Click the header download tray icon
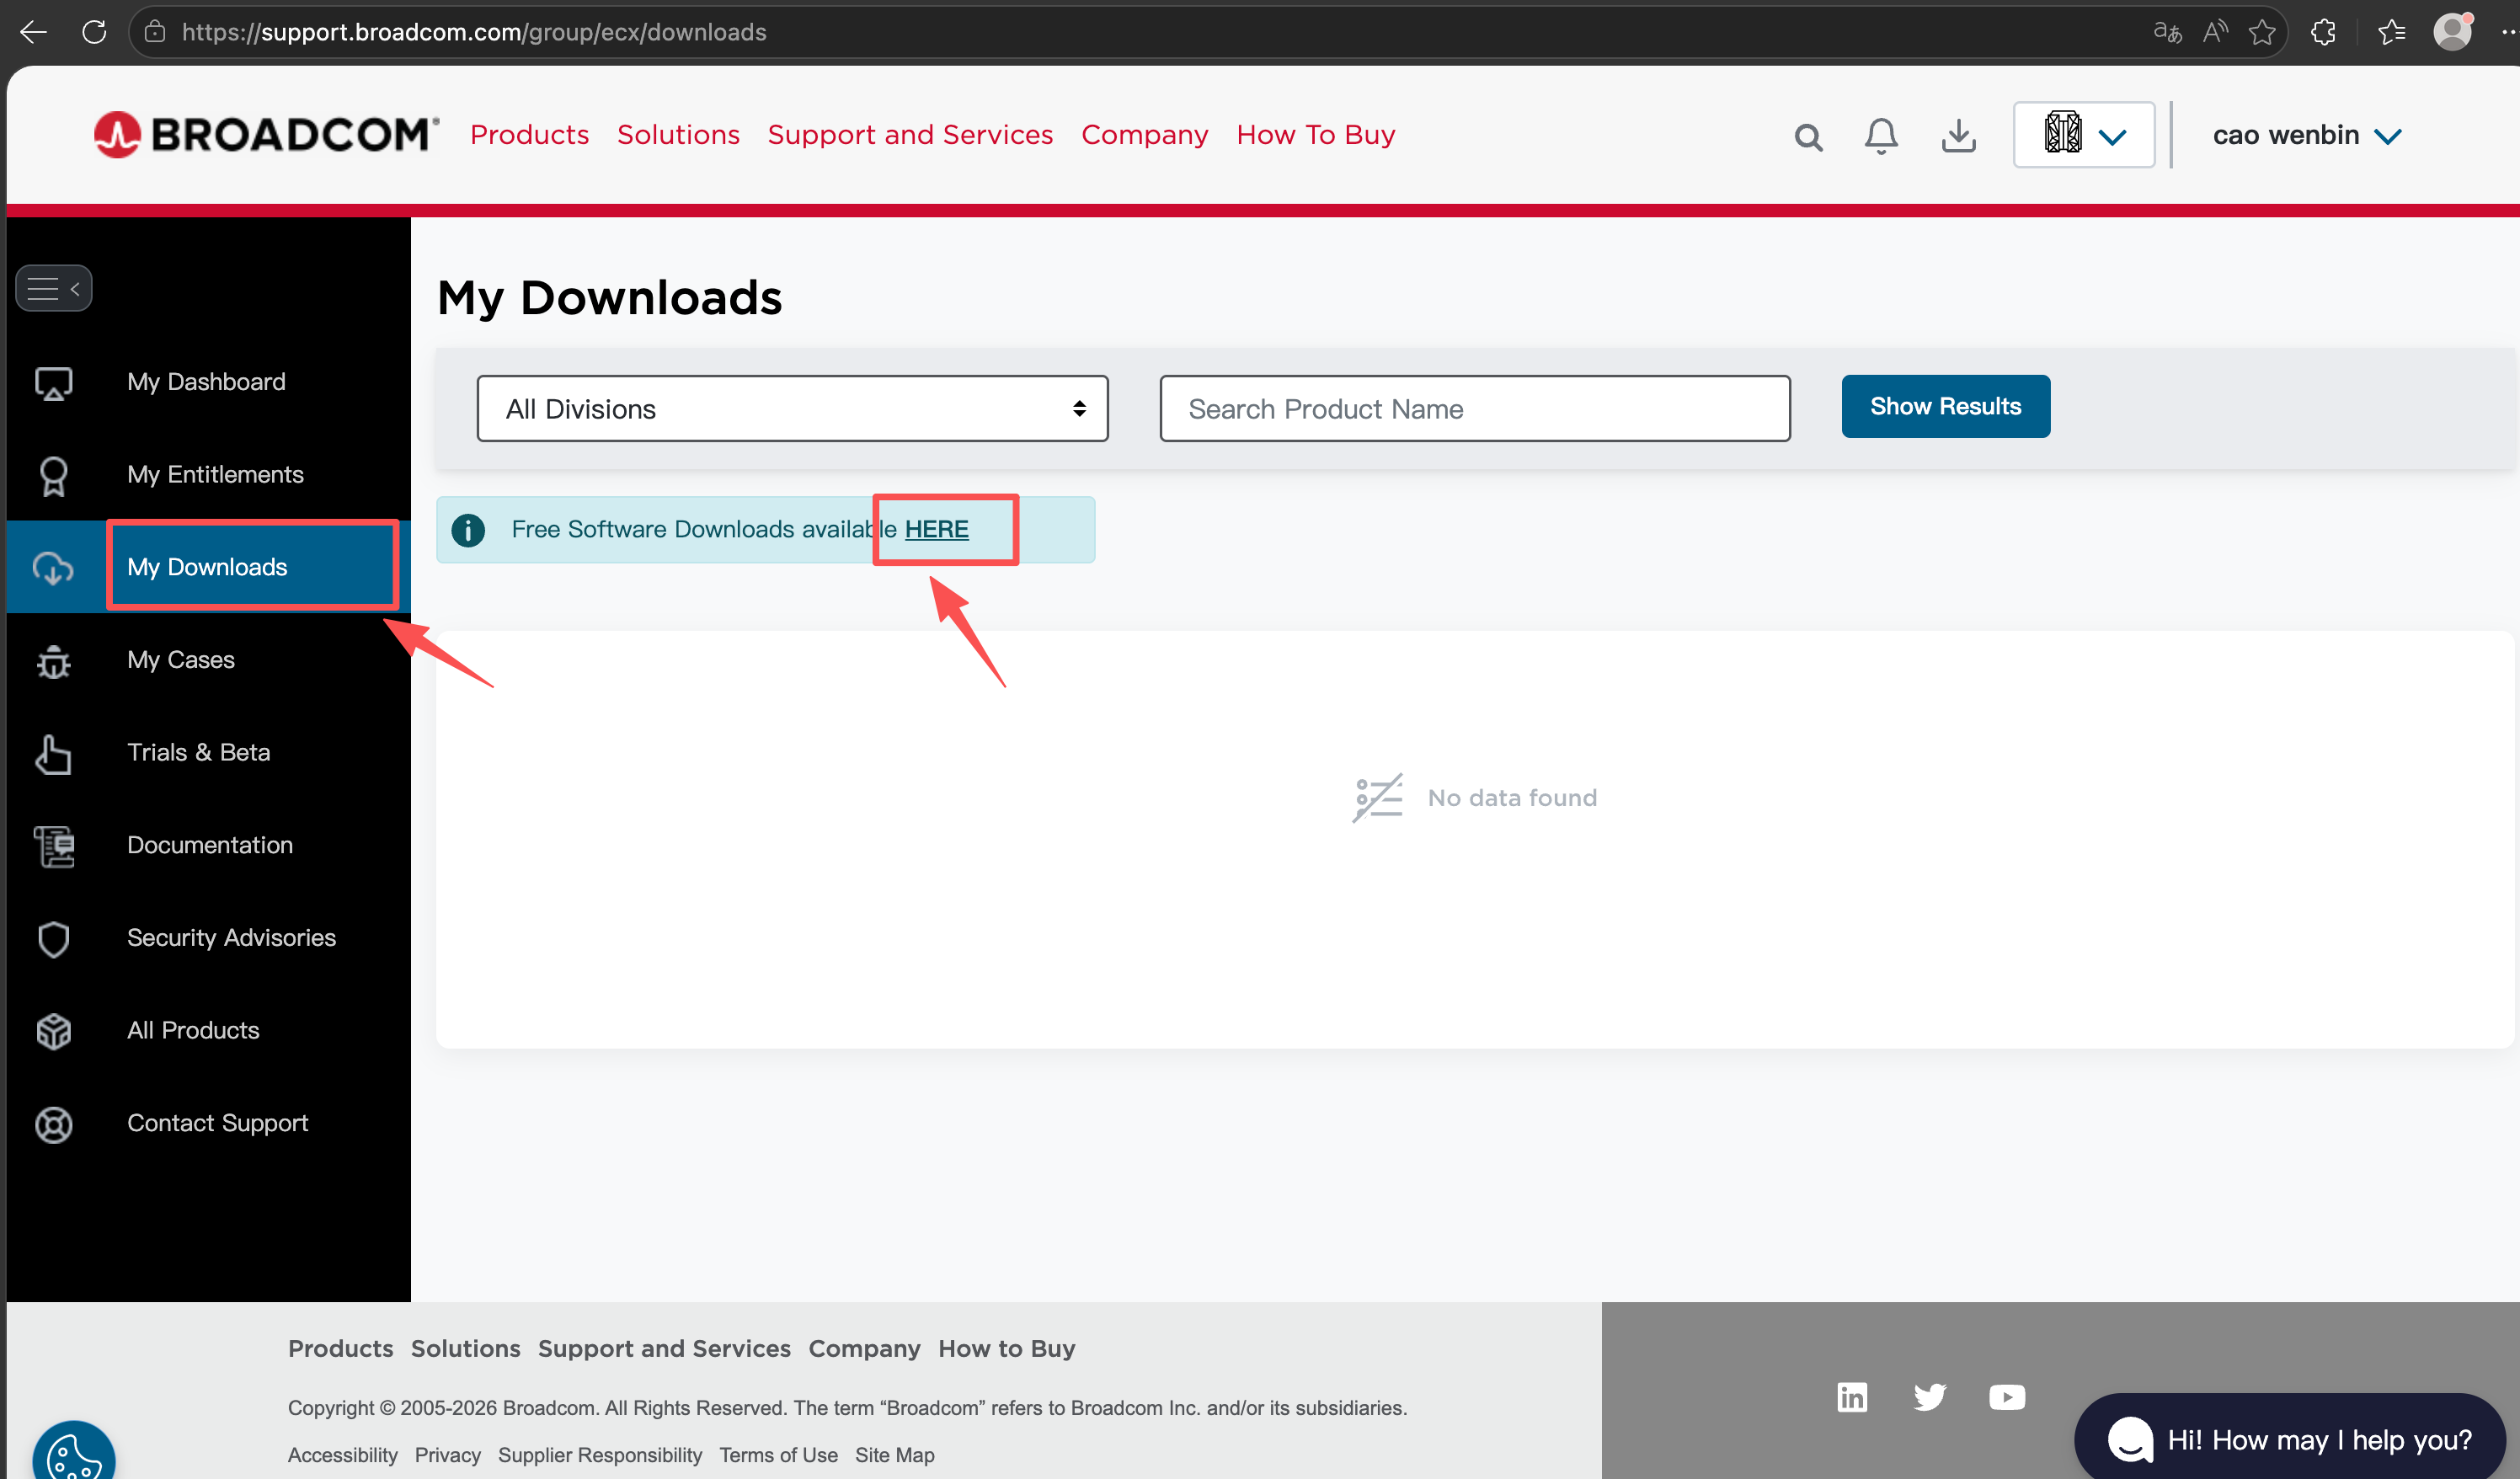 [1958, 136]
